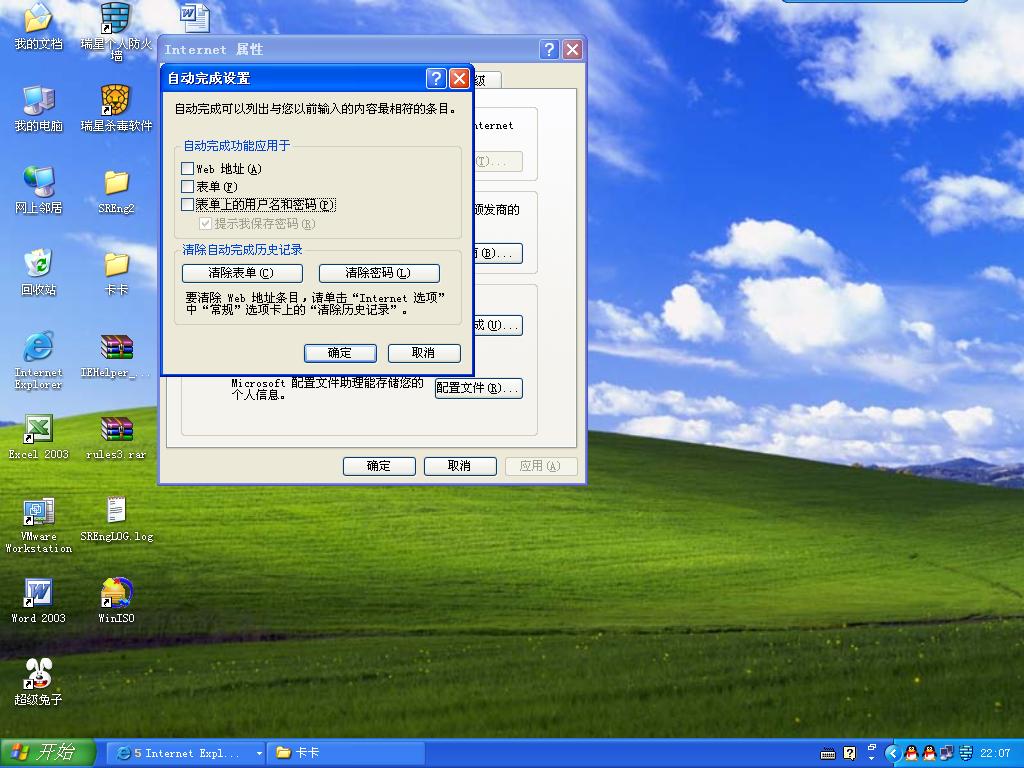The height and width of the screenshot is (768, 1024).
Task: Select the 瑞星杀毒软件 antivirus icon
Action: click(x=116, y=100)
